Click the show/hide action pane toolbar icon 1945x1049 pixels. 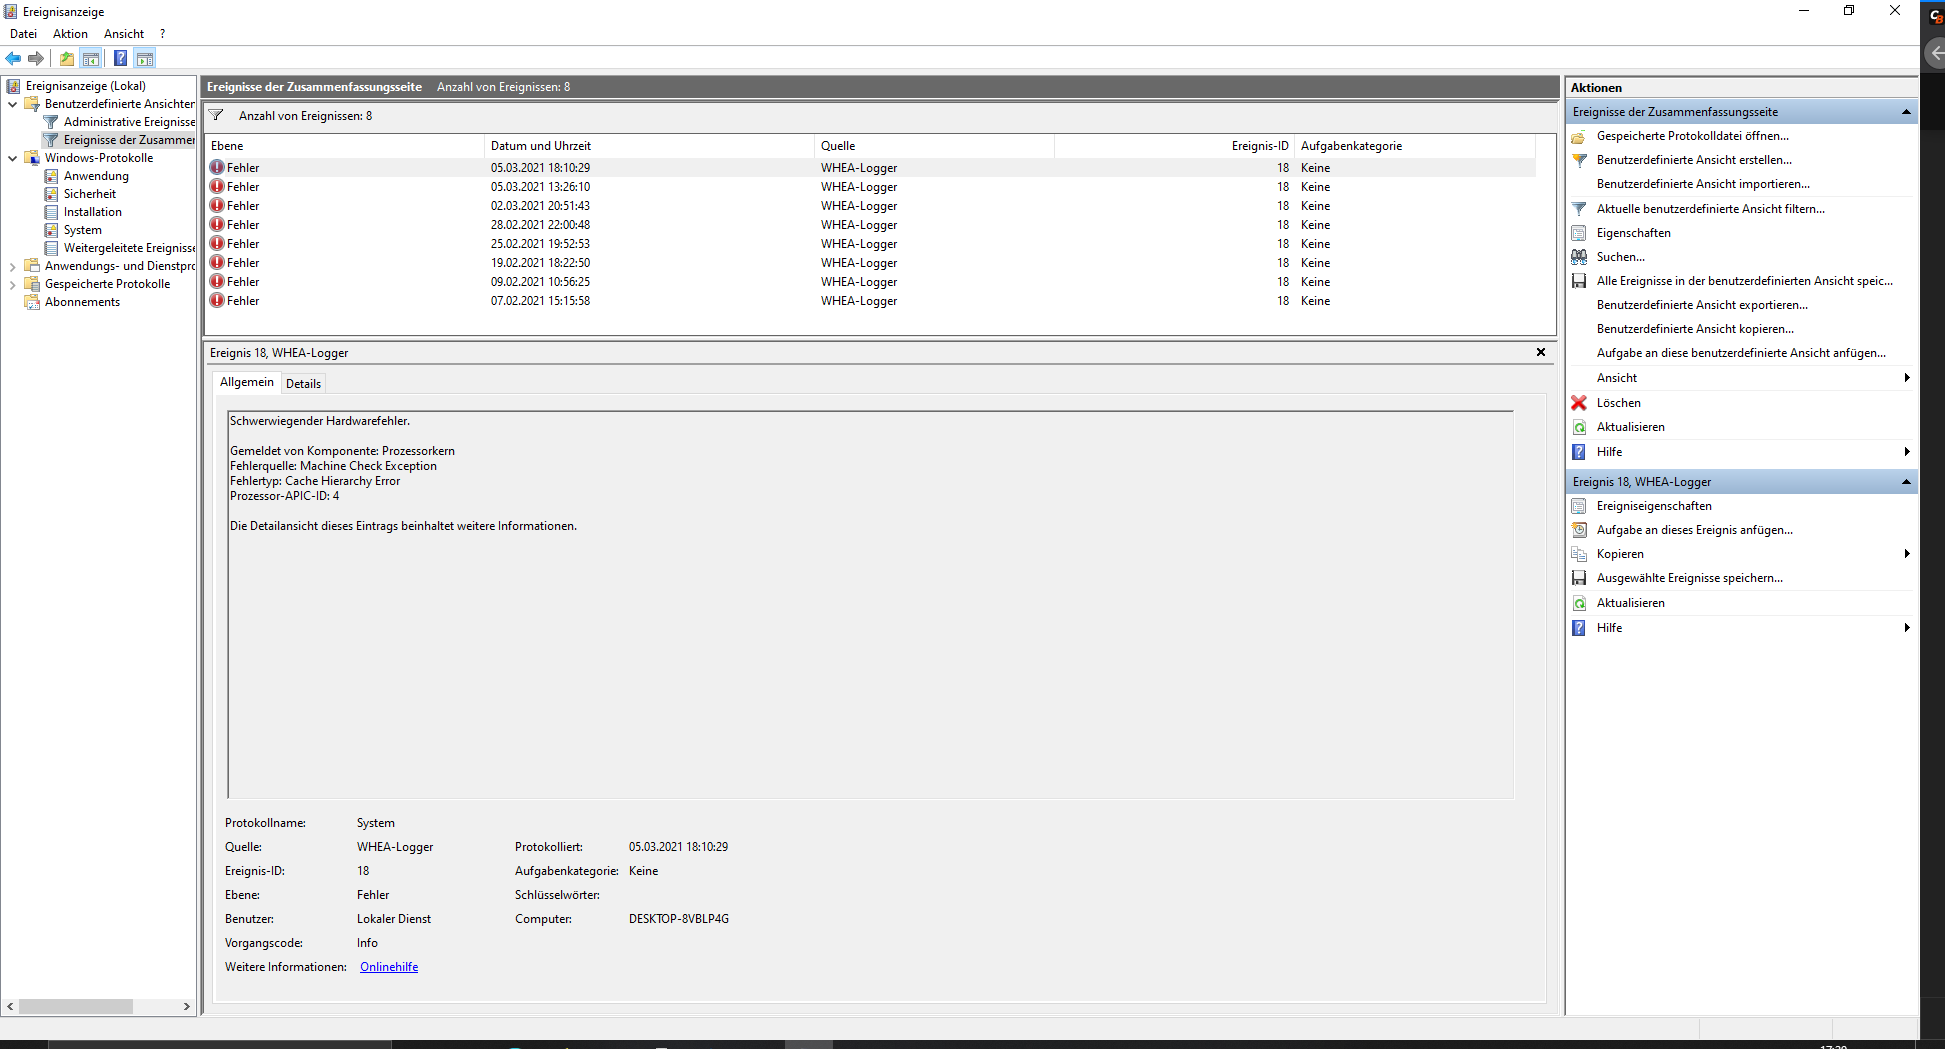[145, 58]
